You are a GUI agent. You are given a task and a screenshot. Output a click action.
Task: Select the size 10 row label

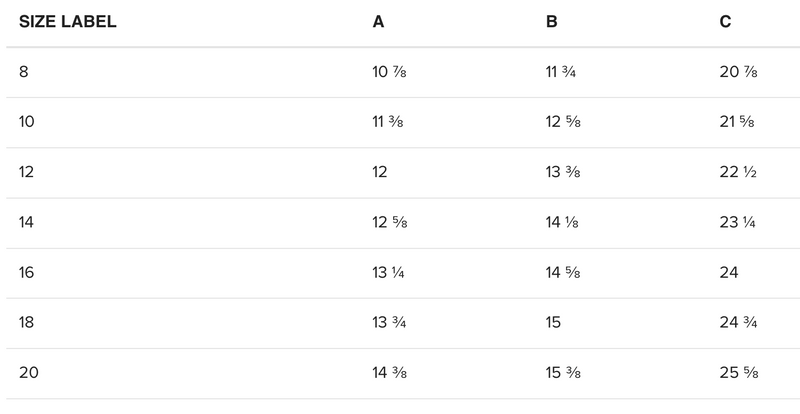click(x=27, y=122)
